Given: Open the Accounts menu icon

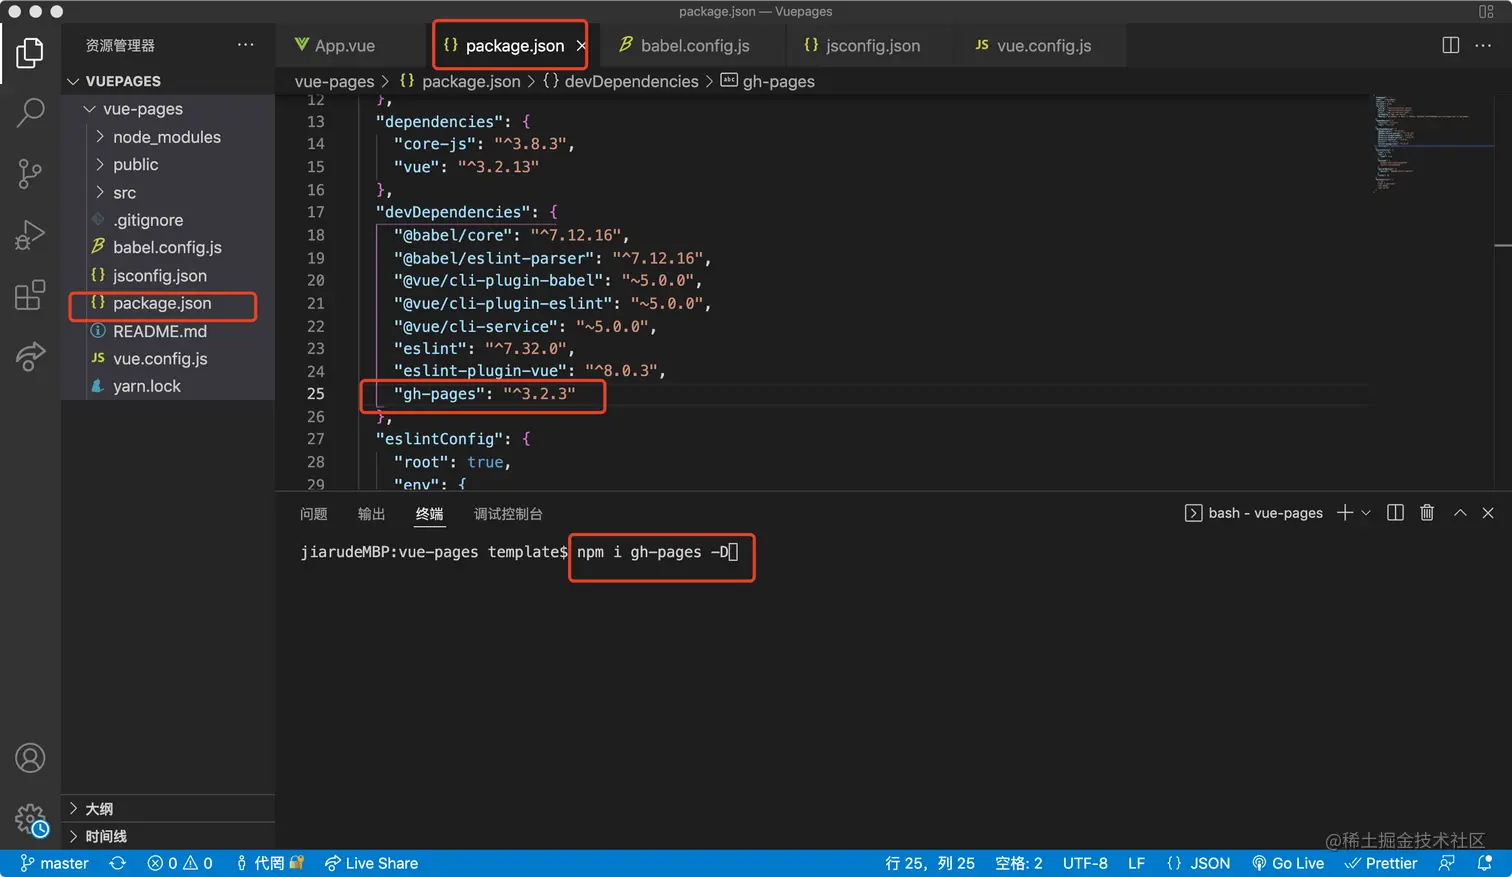Looking at the screenshot, I should coord(30,758).
